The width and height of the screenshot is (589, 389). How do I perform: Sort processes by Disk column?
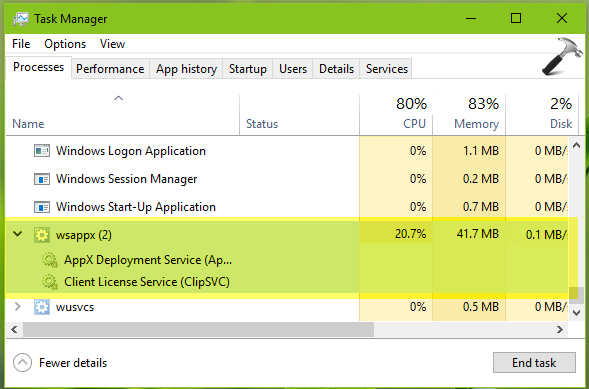point(542,114)
